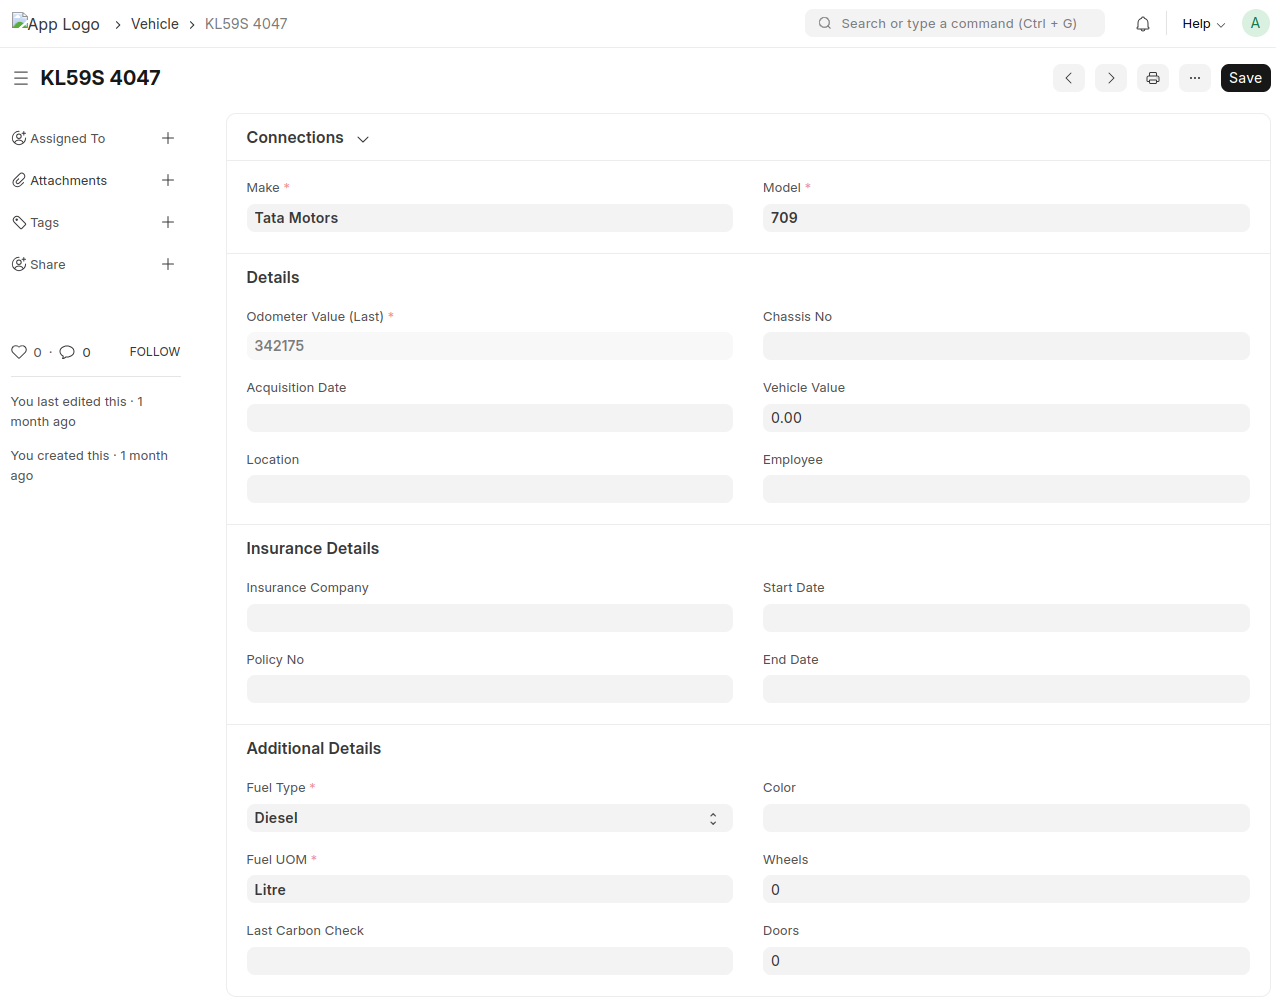Go to the previous vehicle record
1276x1003 pixels.
(x=1068, y=78)
